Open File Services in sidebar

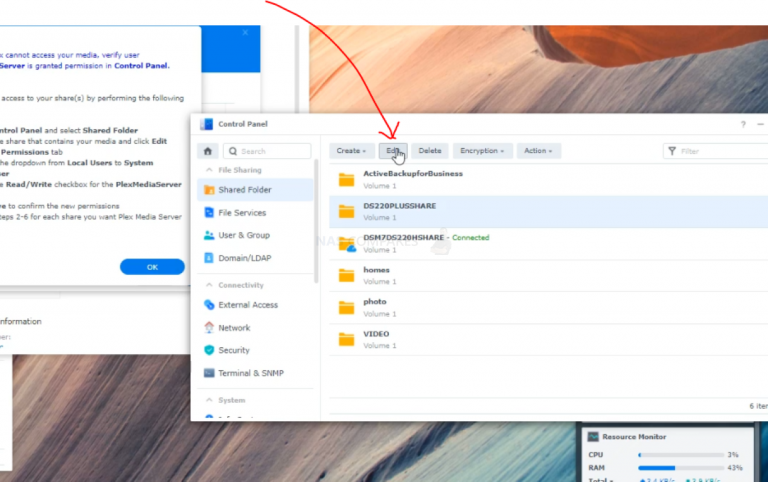coord(241,213)
